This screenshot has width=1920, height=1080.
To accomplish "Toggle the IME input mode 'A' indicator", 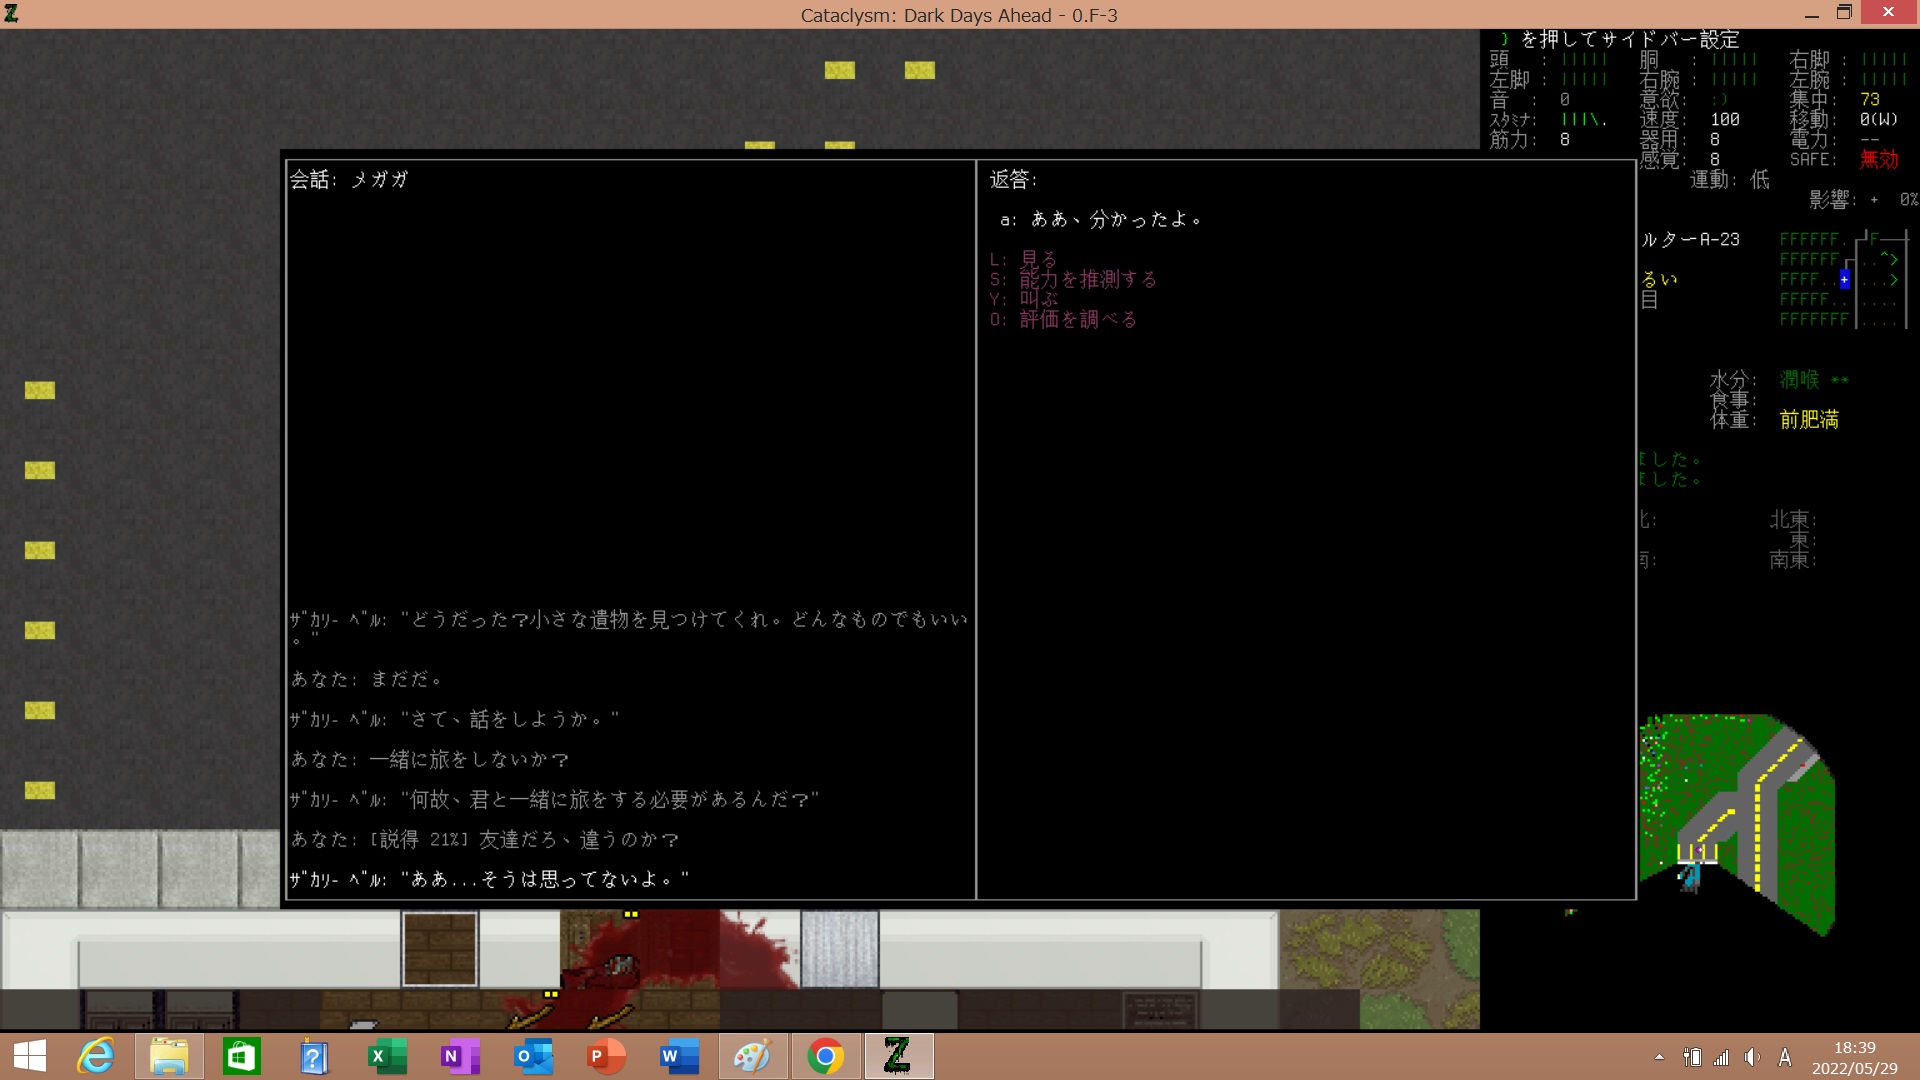I will click(x=1785, y=1057).
